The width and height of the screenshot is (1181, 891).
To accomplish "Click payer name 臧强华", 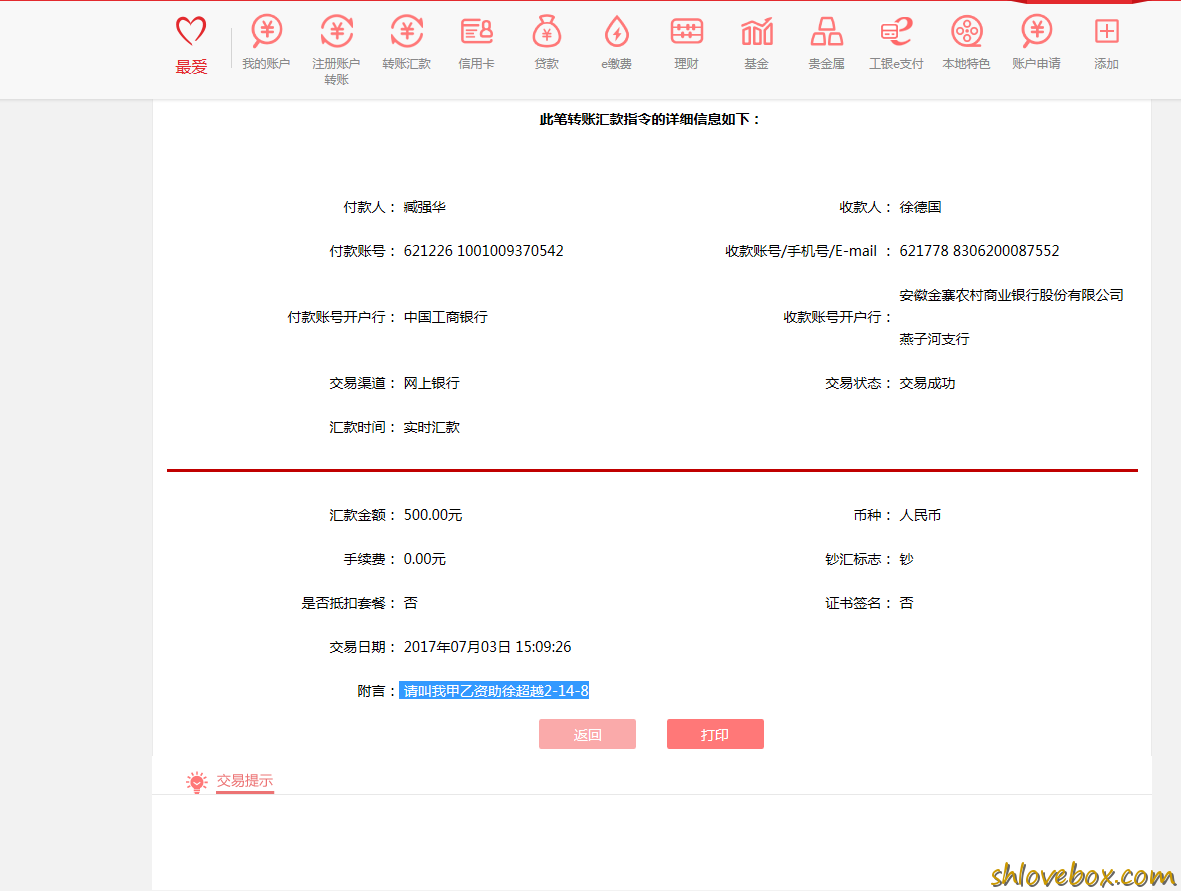I will click(424, 207).
